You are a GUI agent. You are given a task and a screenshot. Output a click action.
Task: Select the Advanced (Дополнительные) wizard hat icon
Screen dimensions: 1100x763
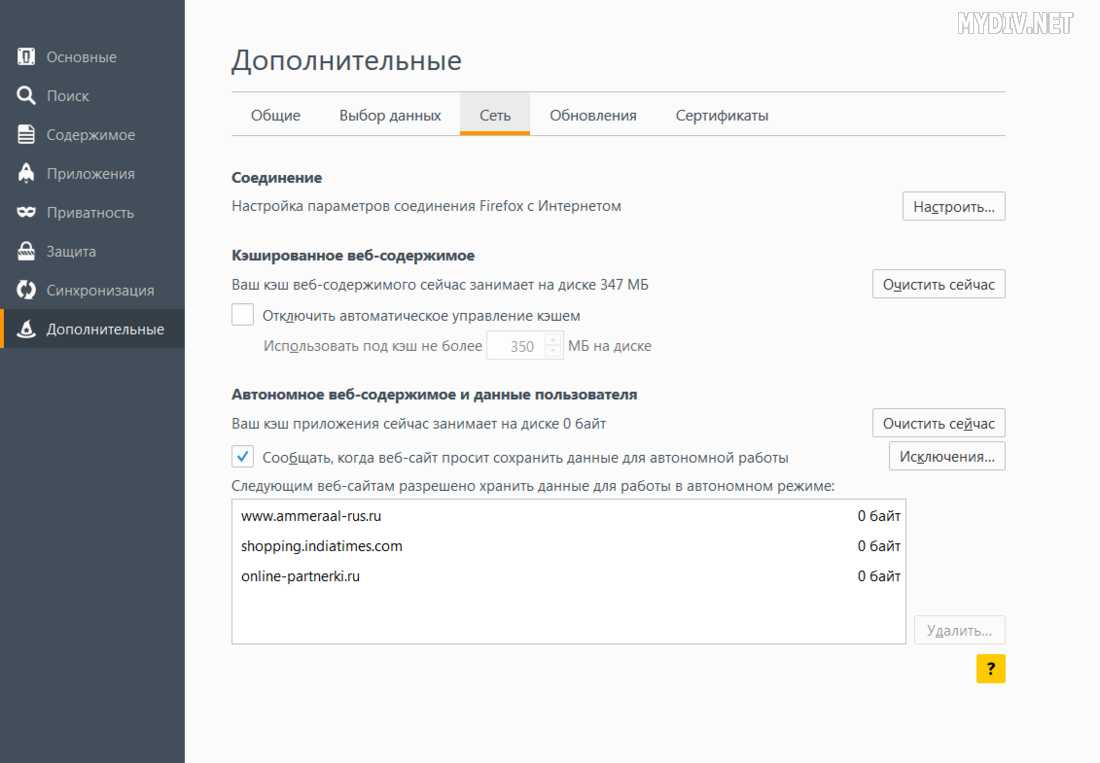(27, 329)
